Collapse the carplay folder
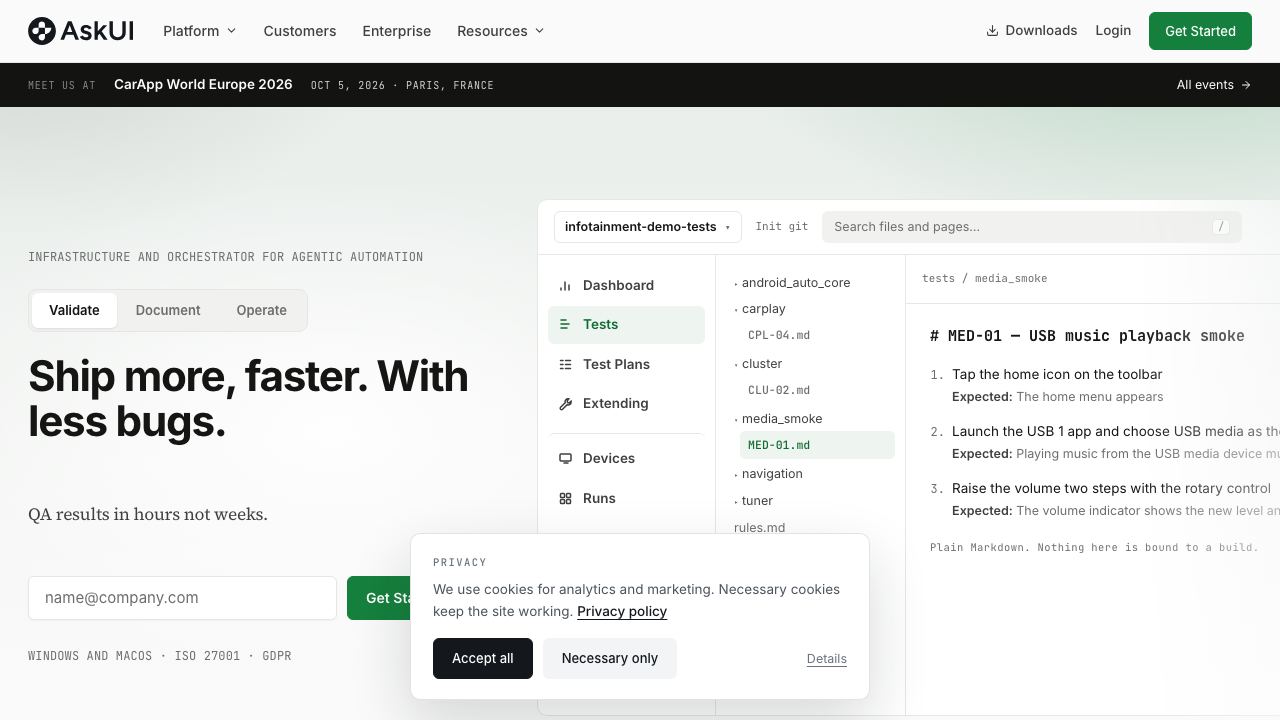The width and height of the screenshot is (1280, 720). click(760, 309)
